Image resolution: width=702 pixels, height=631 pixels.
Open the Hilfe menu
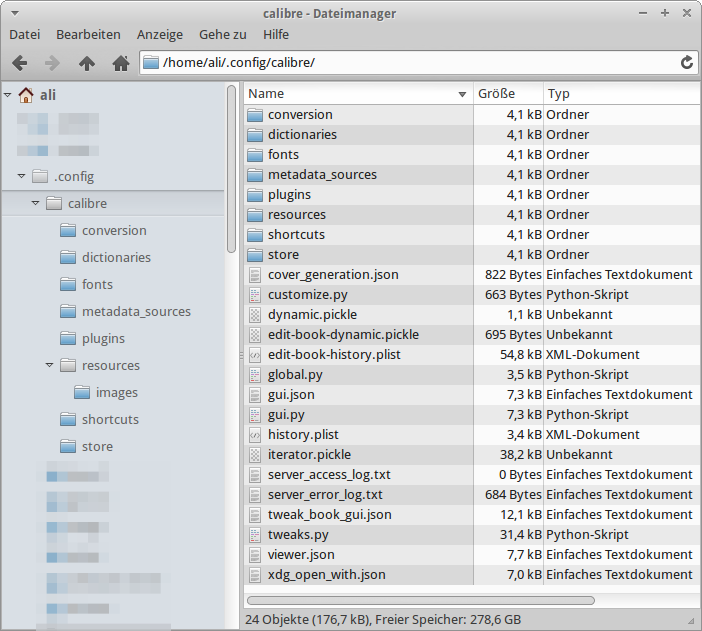click(276, 34)
